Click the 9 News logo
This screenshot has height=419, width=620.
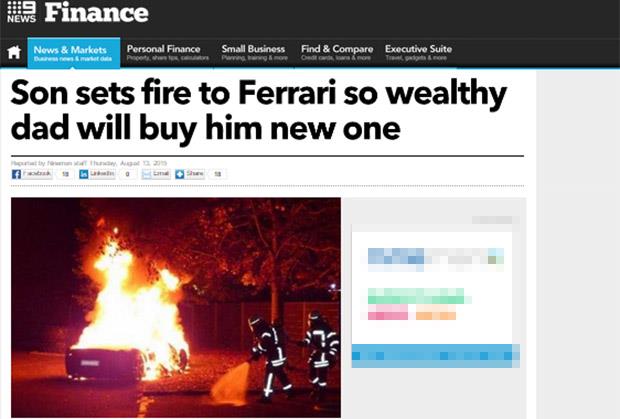click(x=21, y=12)
